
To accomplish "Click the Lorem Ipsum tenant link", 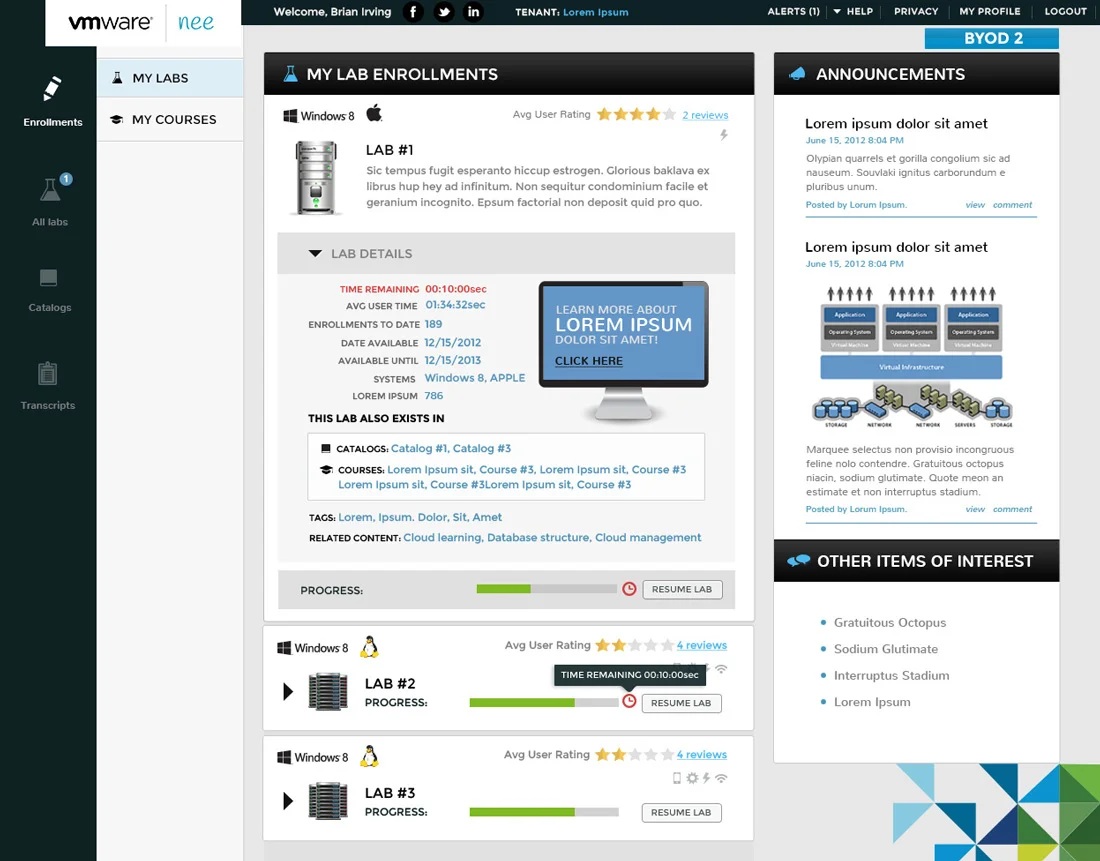I will point(596,12).
